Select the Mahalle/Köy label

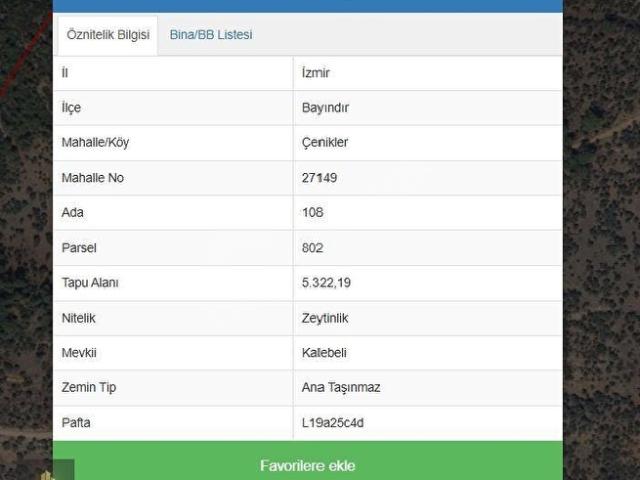point(95,143)
